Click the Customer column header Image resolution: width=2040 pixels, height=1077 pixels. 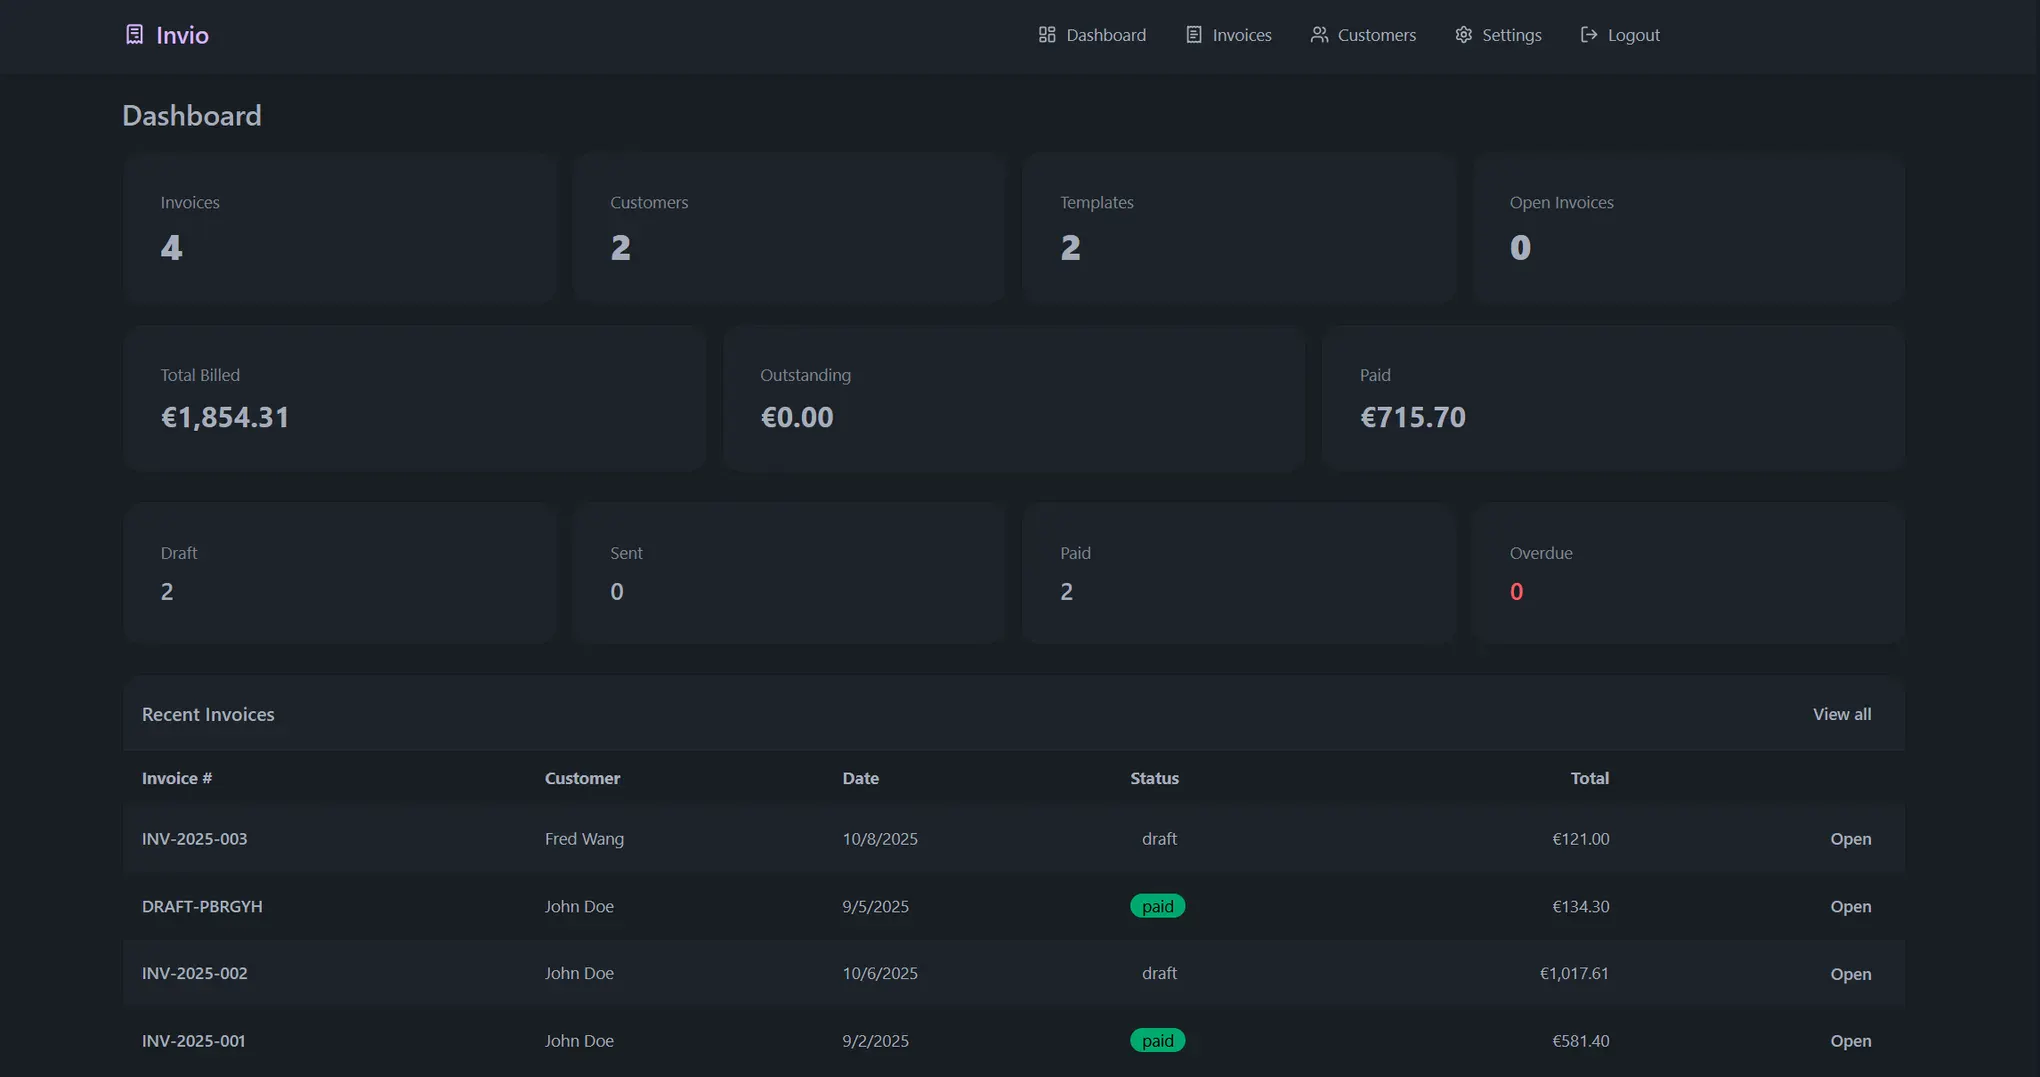coord(582,778)
